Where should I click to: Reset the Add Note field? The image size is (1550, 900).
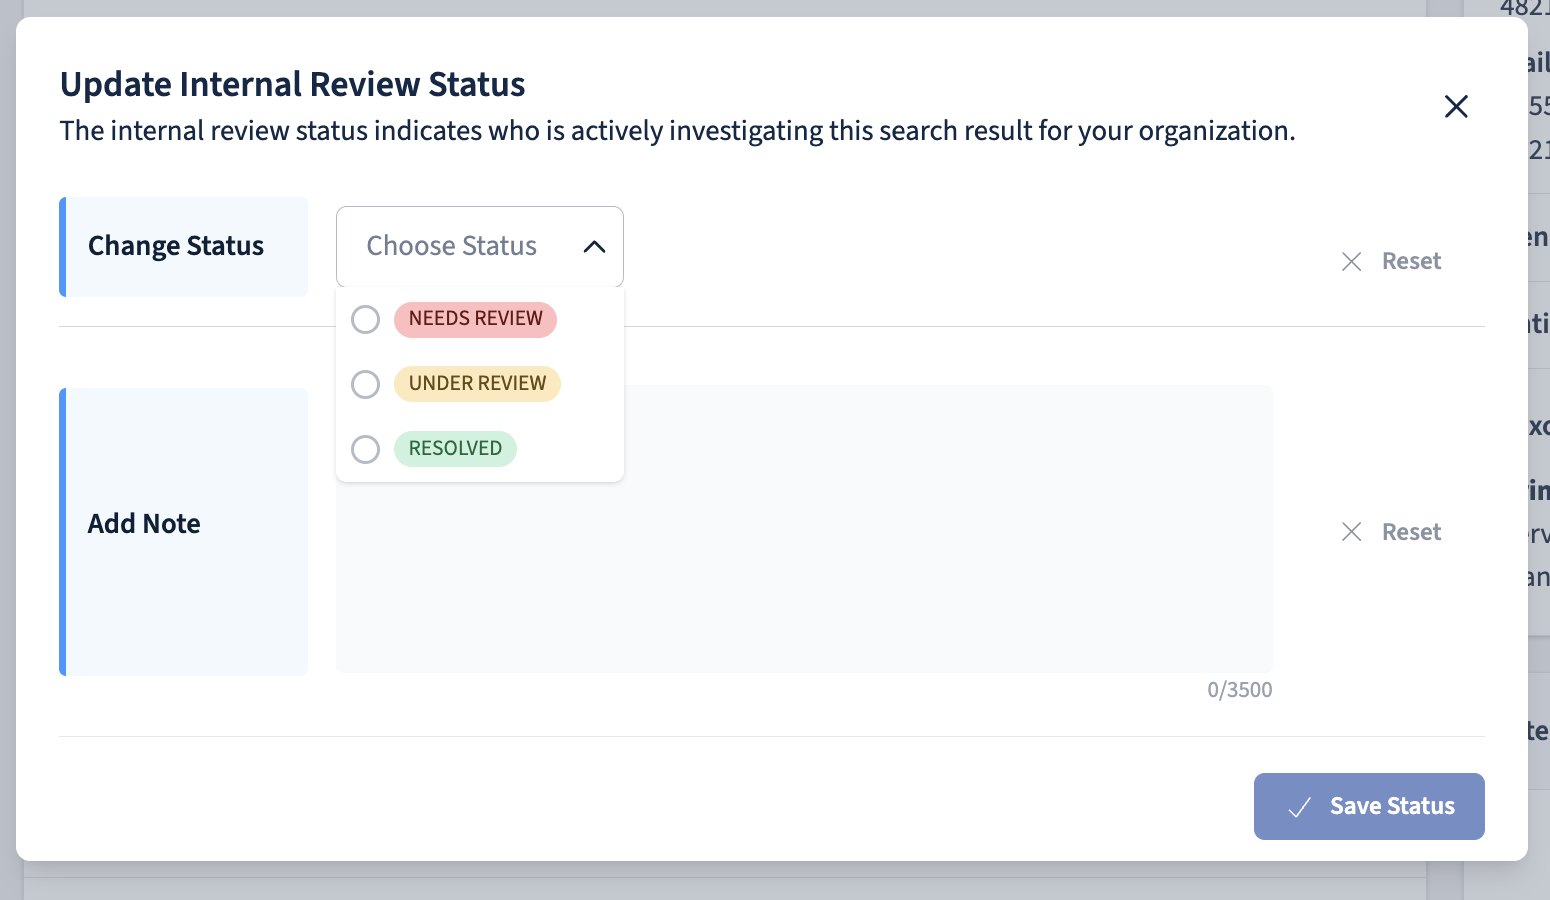click(x=1391, y=532)
